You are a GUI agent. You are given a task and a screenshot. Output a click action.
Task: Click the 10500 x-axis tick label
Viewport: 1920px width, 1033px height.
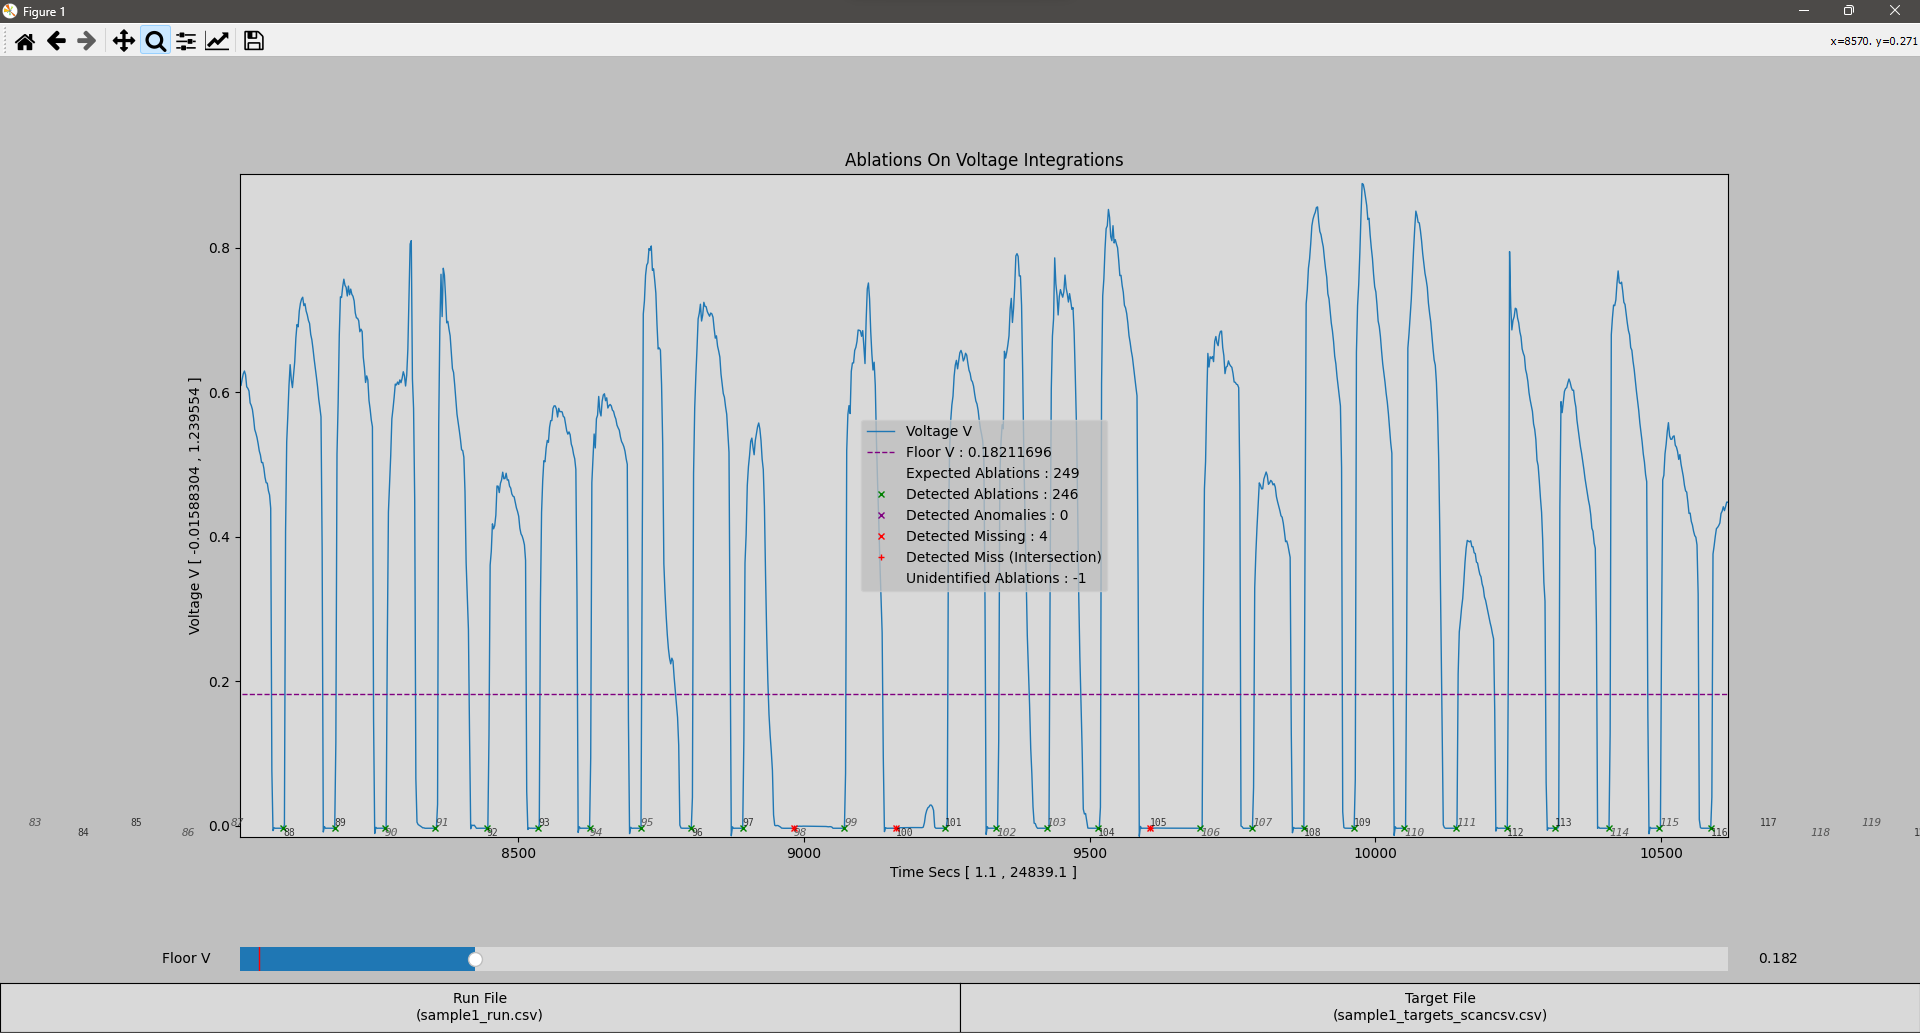[x=1661, y=853]
